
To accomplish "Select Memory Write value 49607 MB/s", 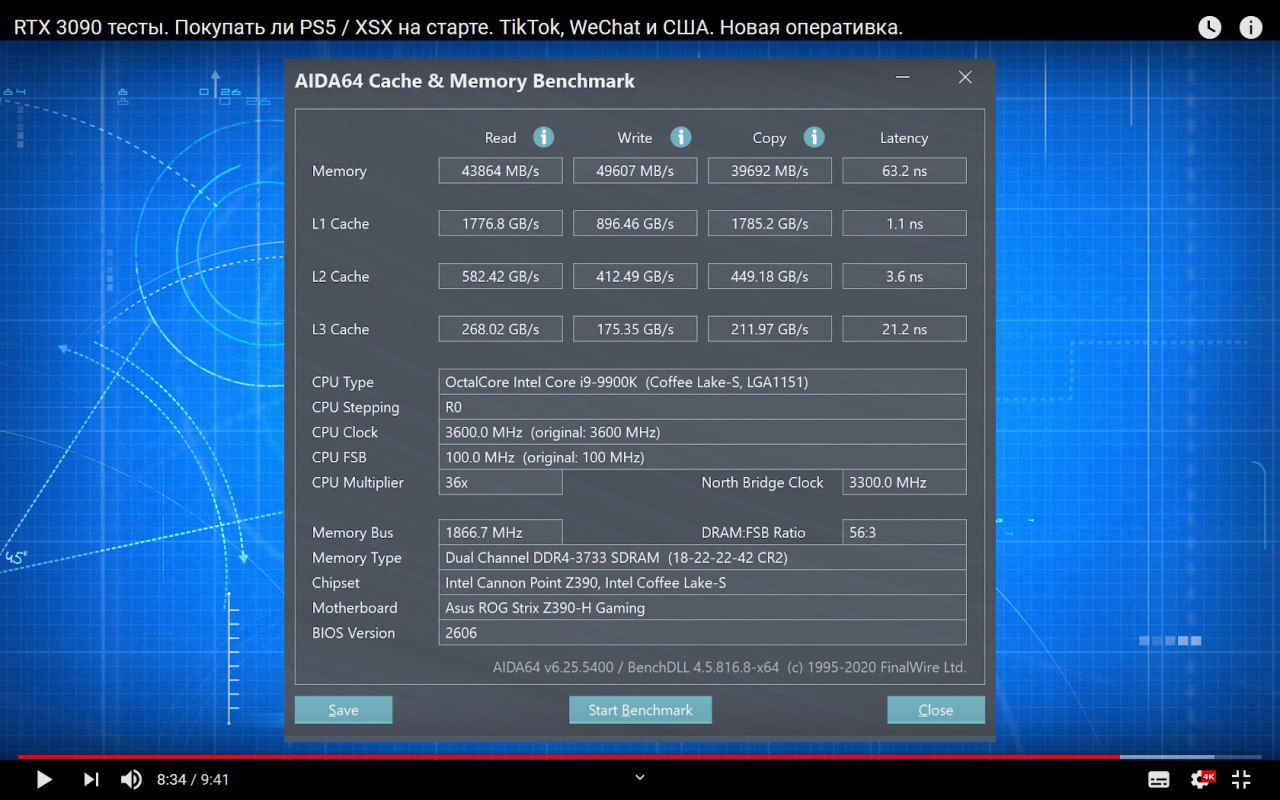I will (635, 170).
